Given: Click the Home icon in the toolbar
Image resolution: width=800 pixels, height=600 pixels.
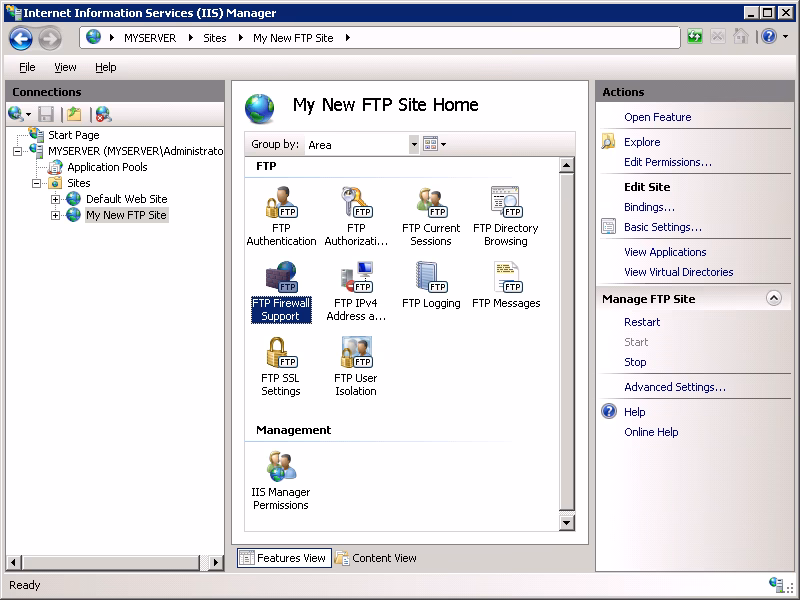Looking at the screenshot, I should click(740, 36).
